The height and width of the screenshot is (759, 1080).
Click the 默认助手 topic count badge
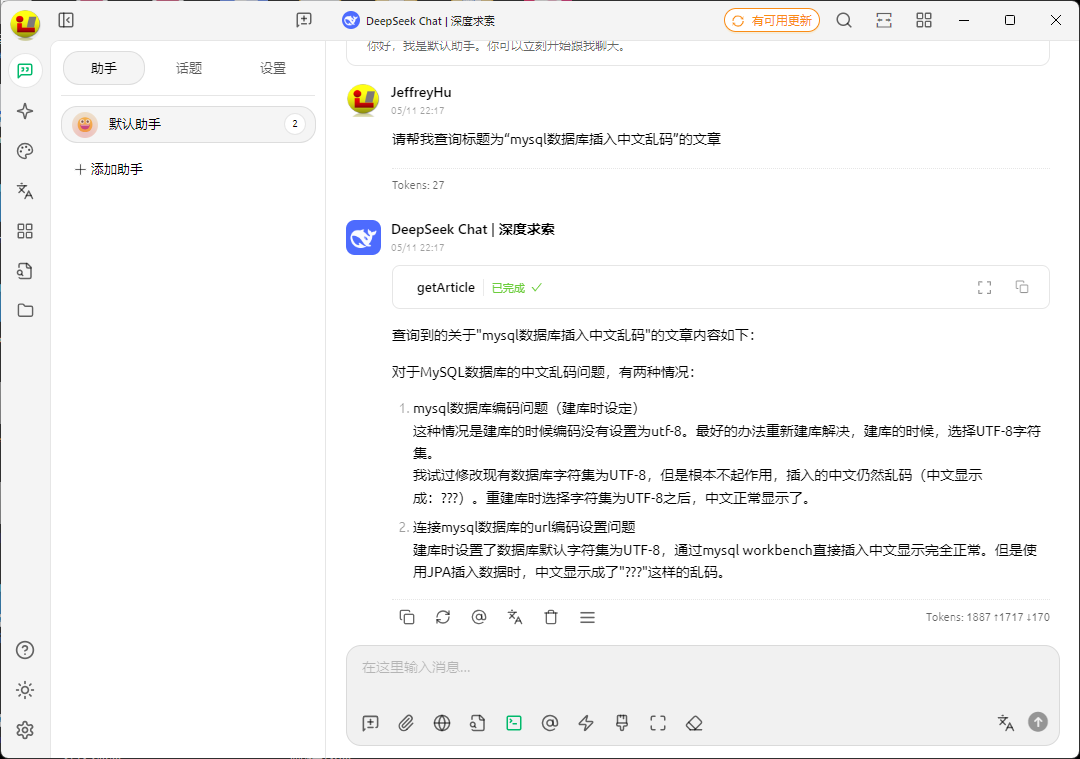click(x=295, y=124)
